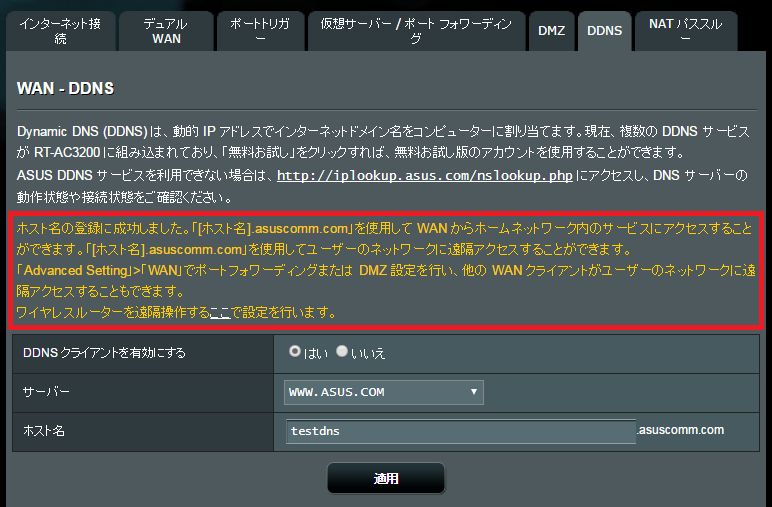Switch to the デュアル WAN tab

(166, 31)
